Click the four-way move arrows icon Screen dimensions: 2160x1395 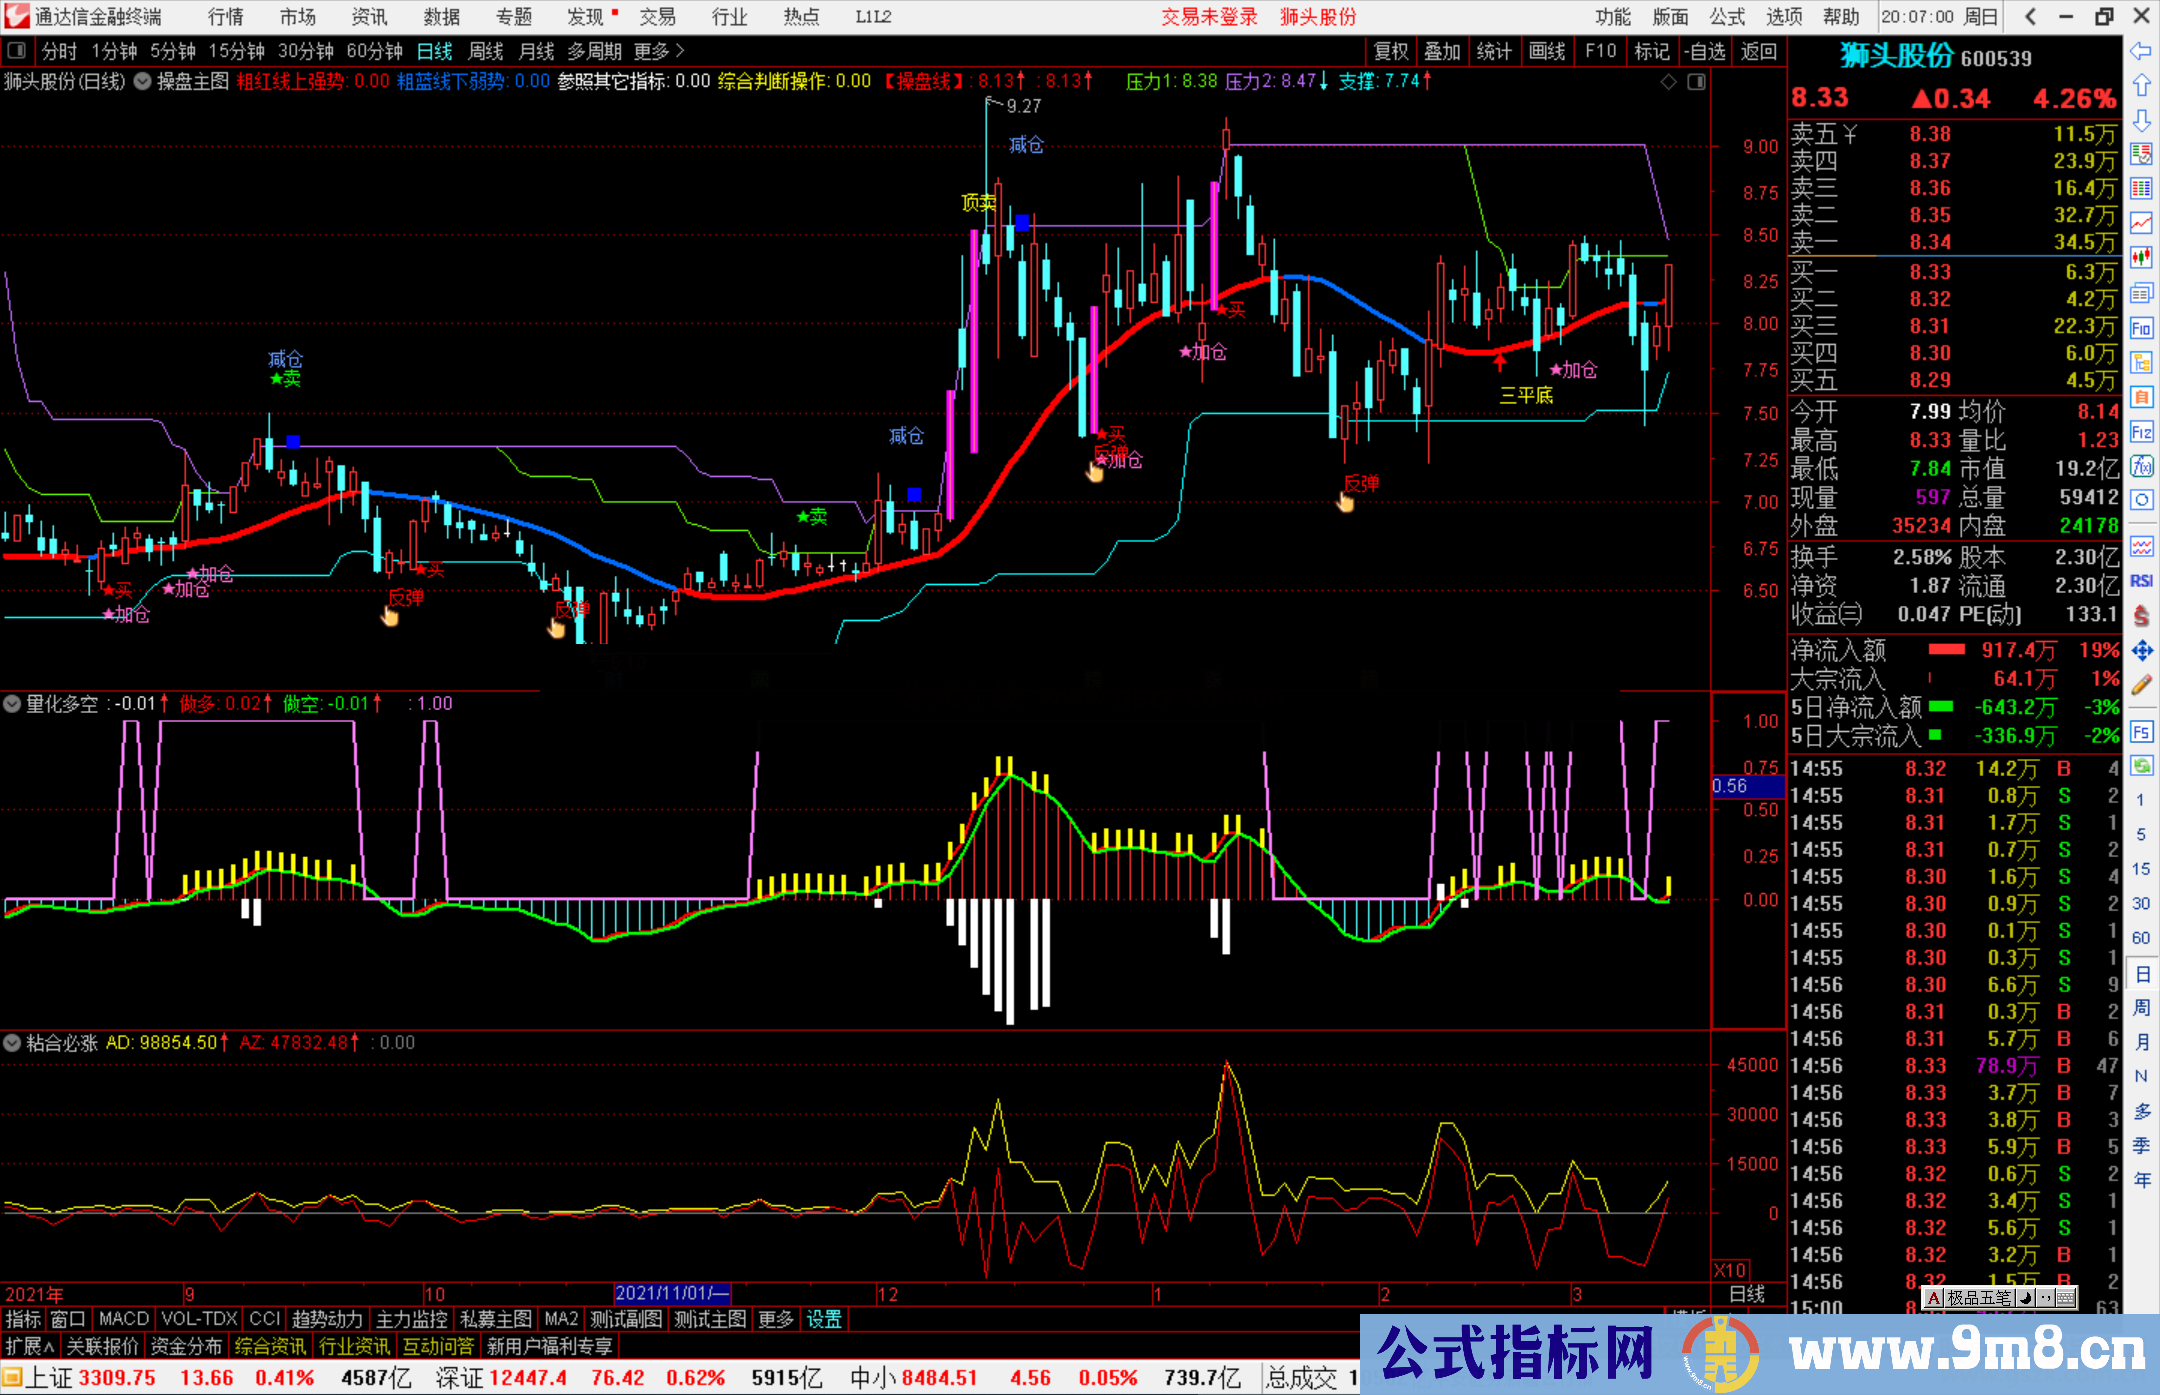point(2141,651)
